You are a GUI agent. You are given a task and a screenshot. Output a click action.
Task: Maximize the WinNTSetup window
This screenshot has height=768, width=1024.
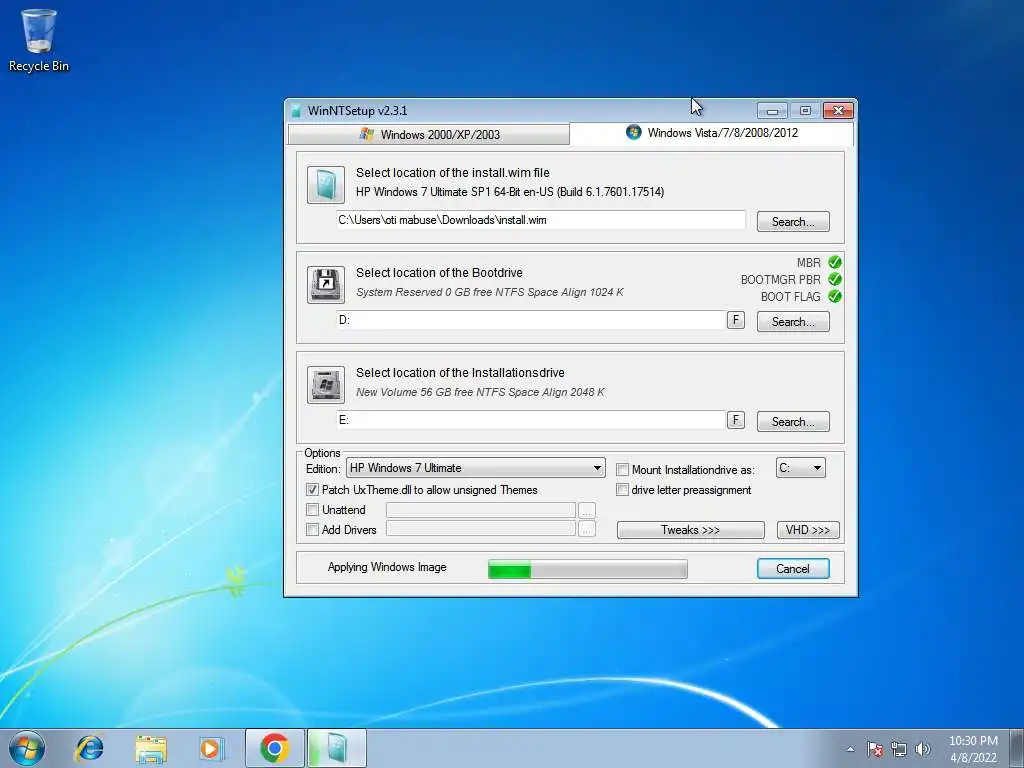(x=805, y=111)
